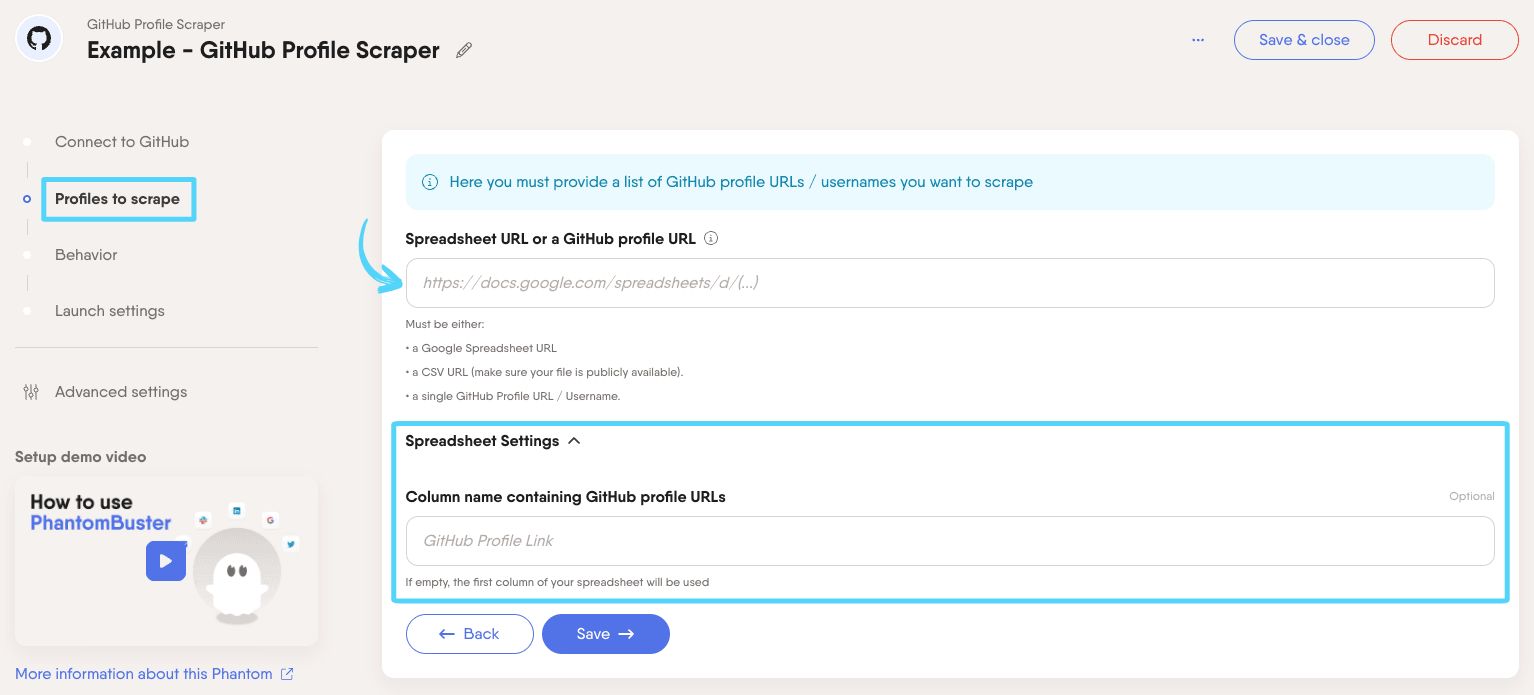The image size is (1534, 695).
Task: Click the Discard button
Action: click(1454, 40)
